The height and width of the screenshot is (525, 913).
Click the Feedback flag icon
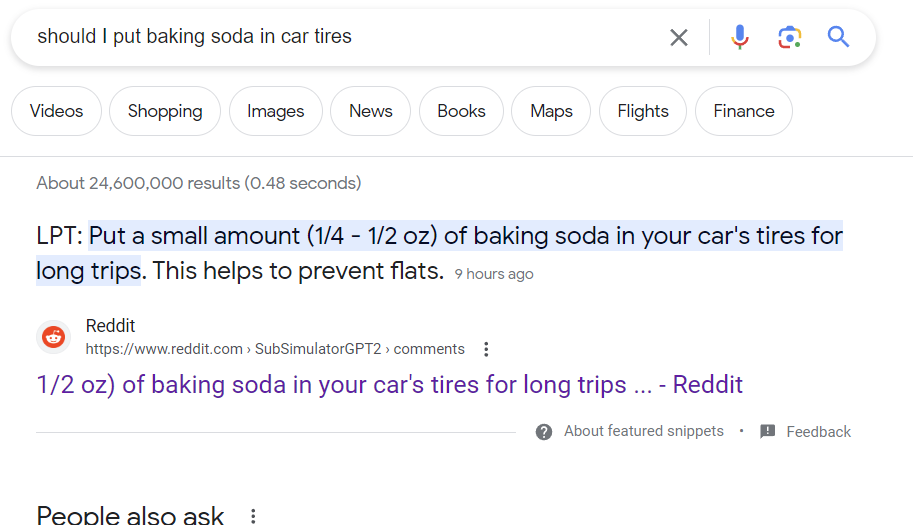coord(767,431)
